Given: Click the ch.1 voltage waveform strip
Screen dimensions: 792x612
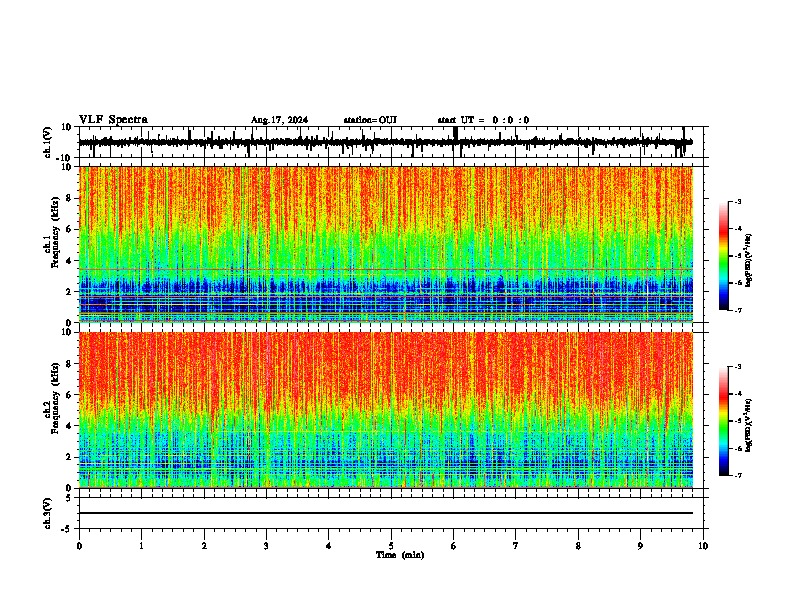Looking at the screenshot, I should [x=386, y=142].
